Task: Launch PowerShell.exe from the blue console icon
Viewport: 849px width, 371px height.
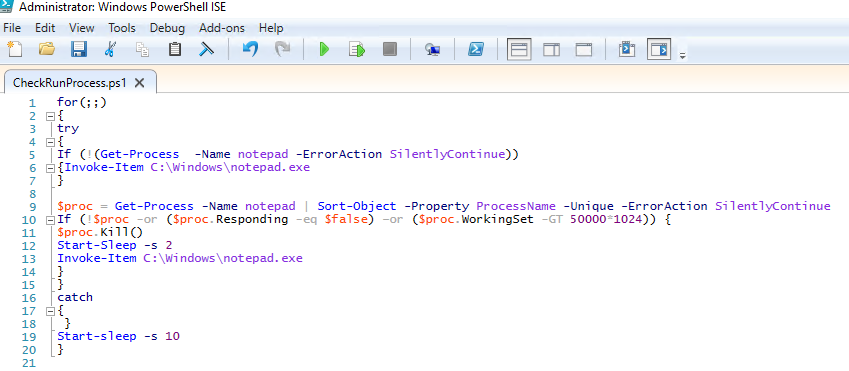Action: [475, 49]
